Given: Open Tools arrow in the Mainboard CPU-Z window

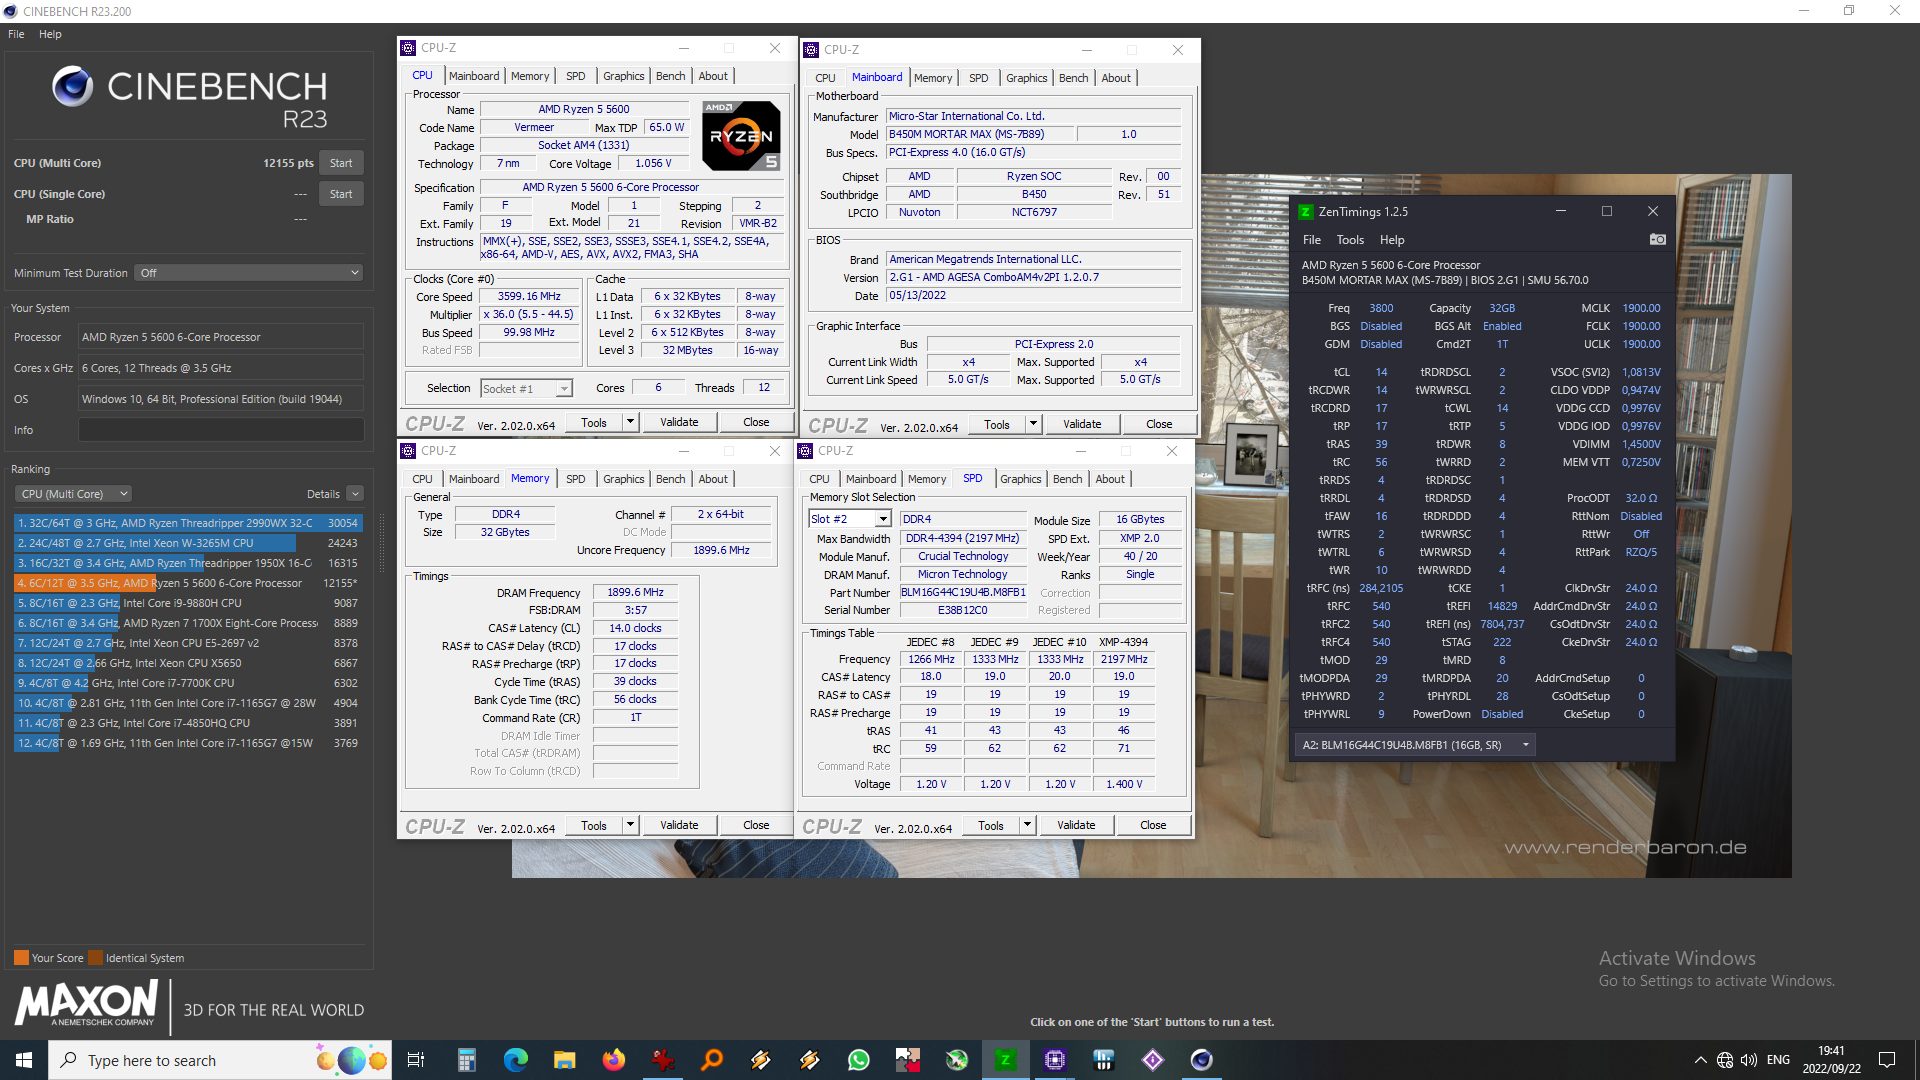Looking at the screenshot, I should point(1034,425).
